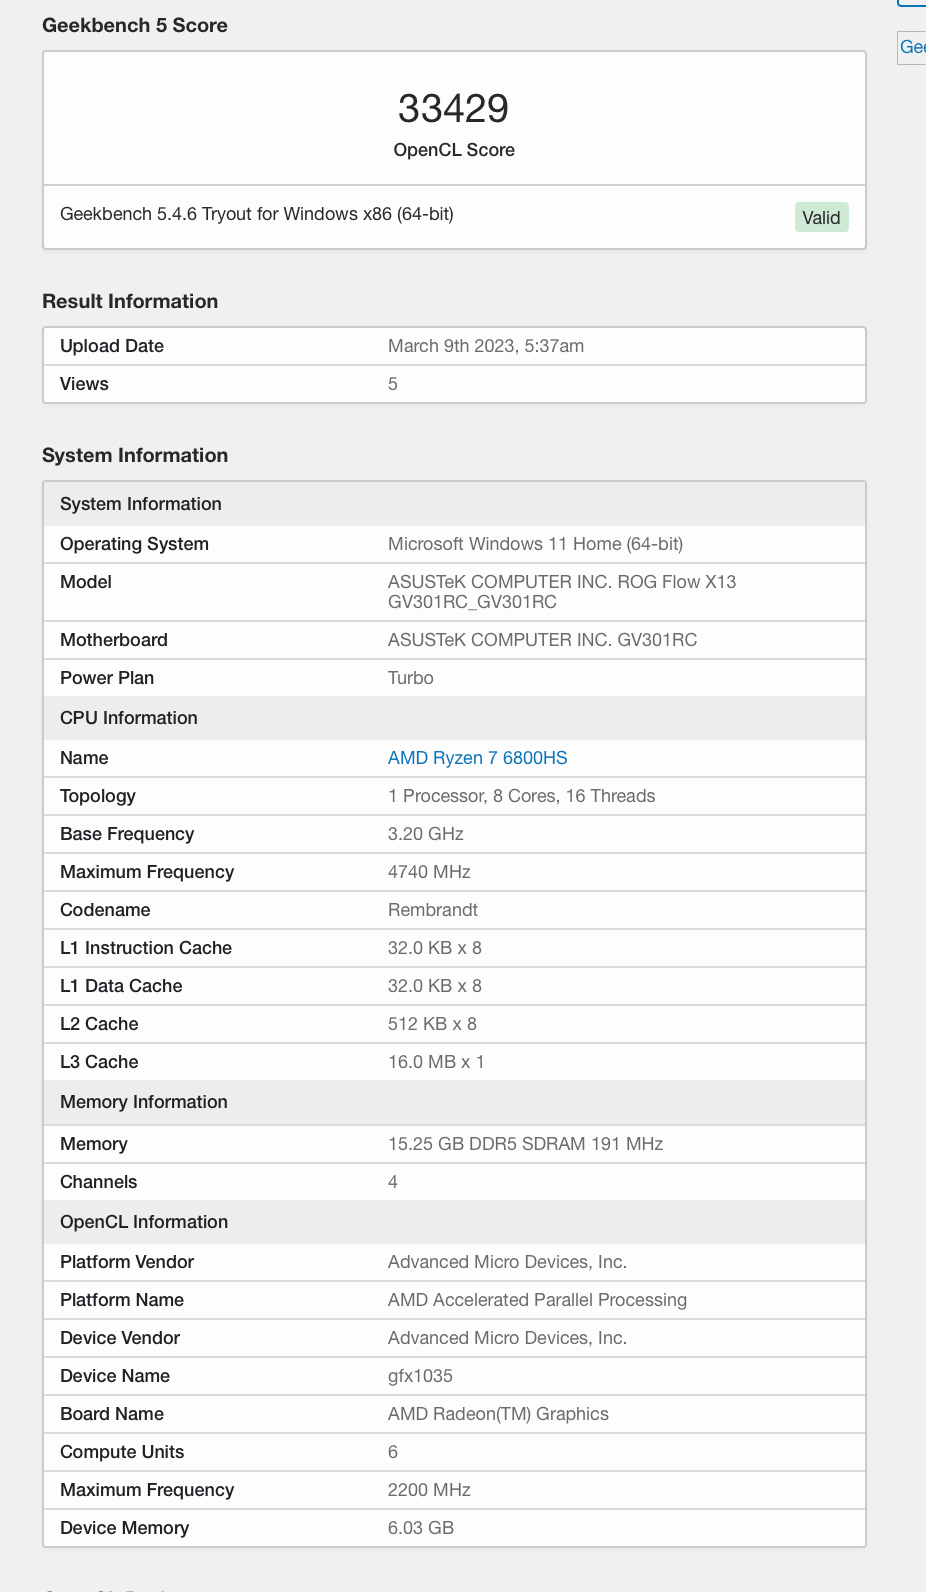The image size is (926, 1592).
Task: Click the Topology row label
Action: pyautogui.click(x=98, y=796)
